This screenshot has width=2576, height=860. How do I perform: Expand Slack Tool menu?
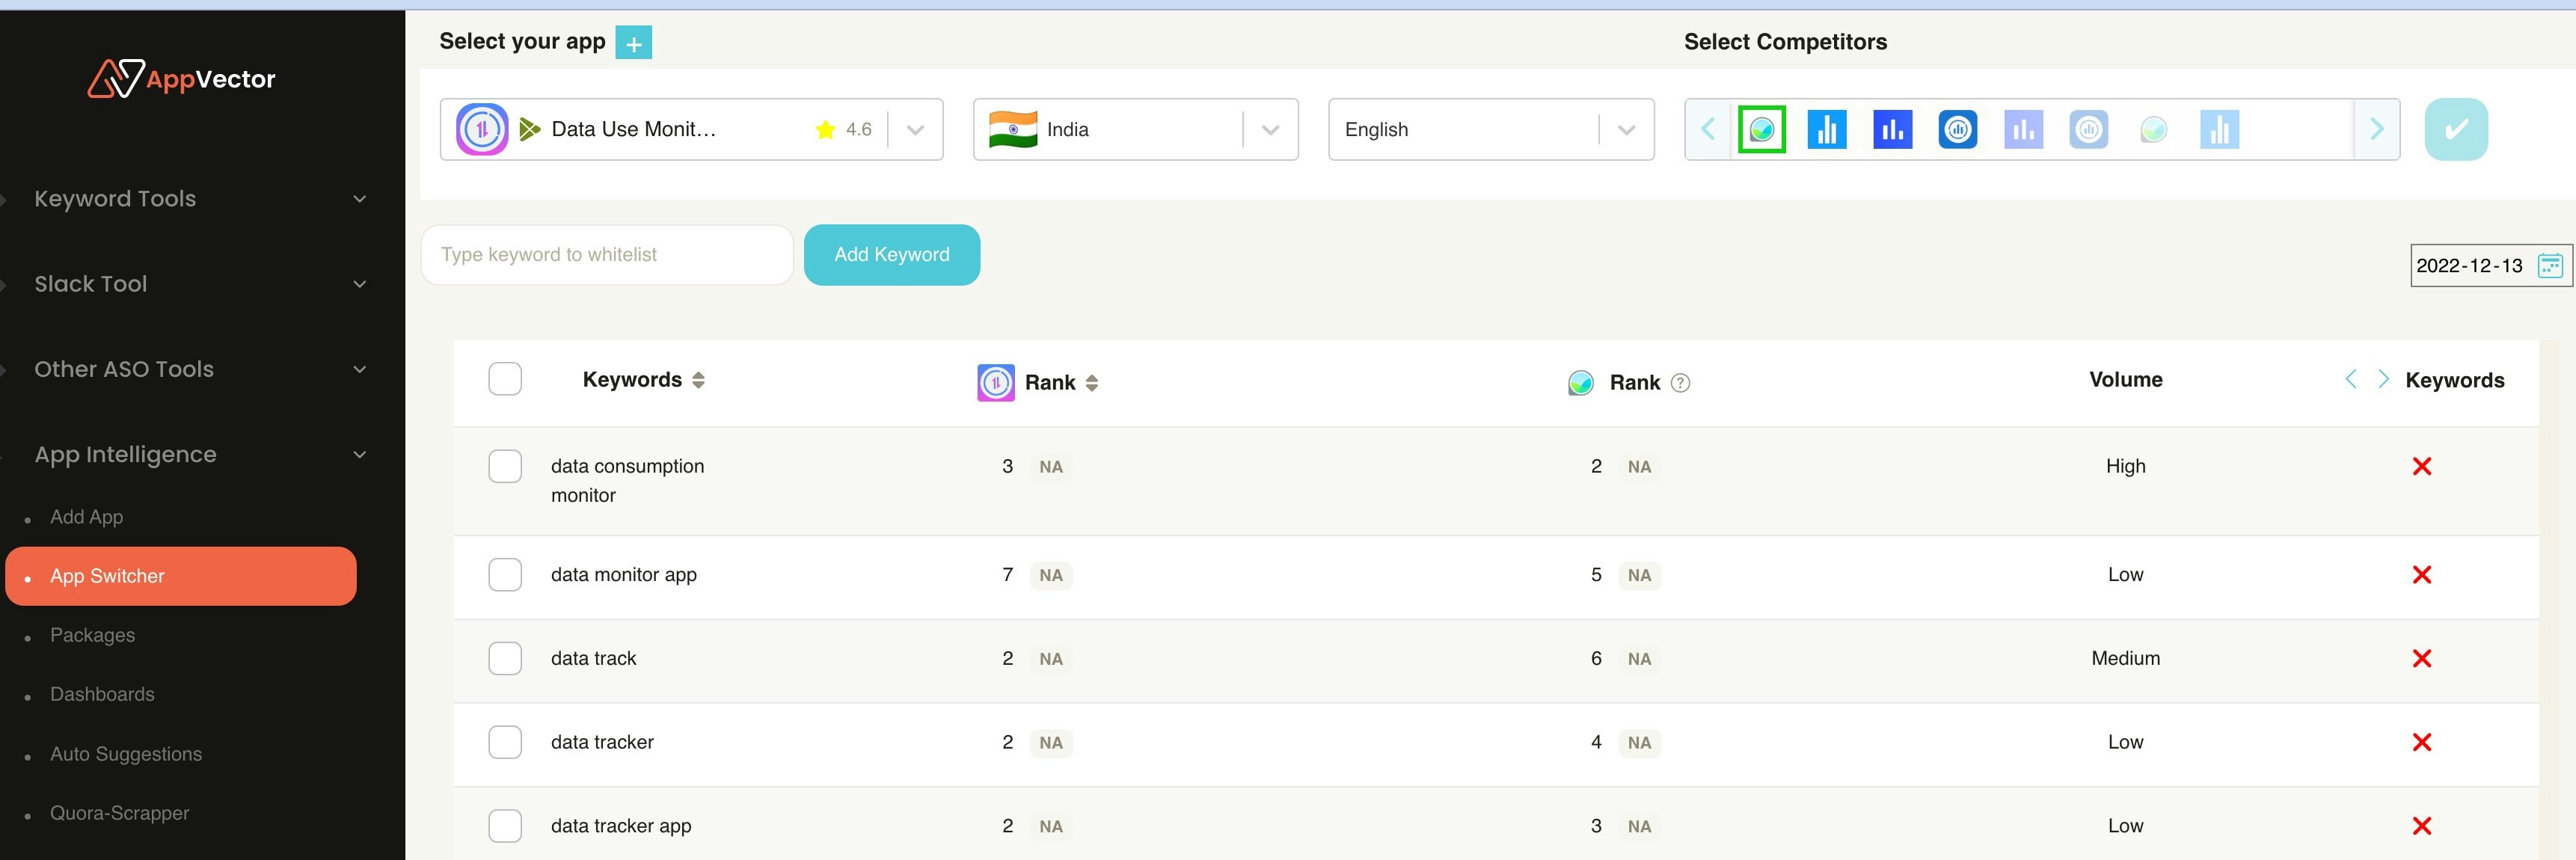tap(200, 284)
